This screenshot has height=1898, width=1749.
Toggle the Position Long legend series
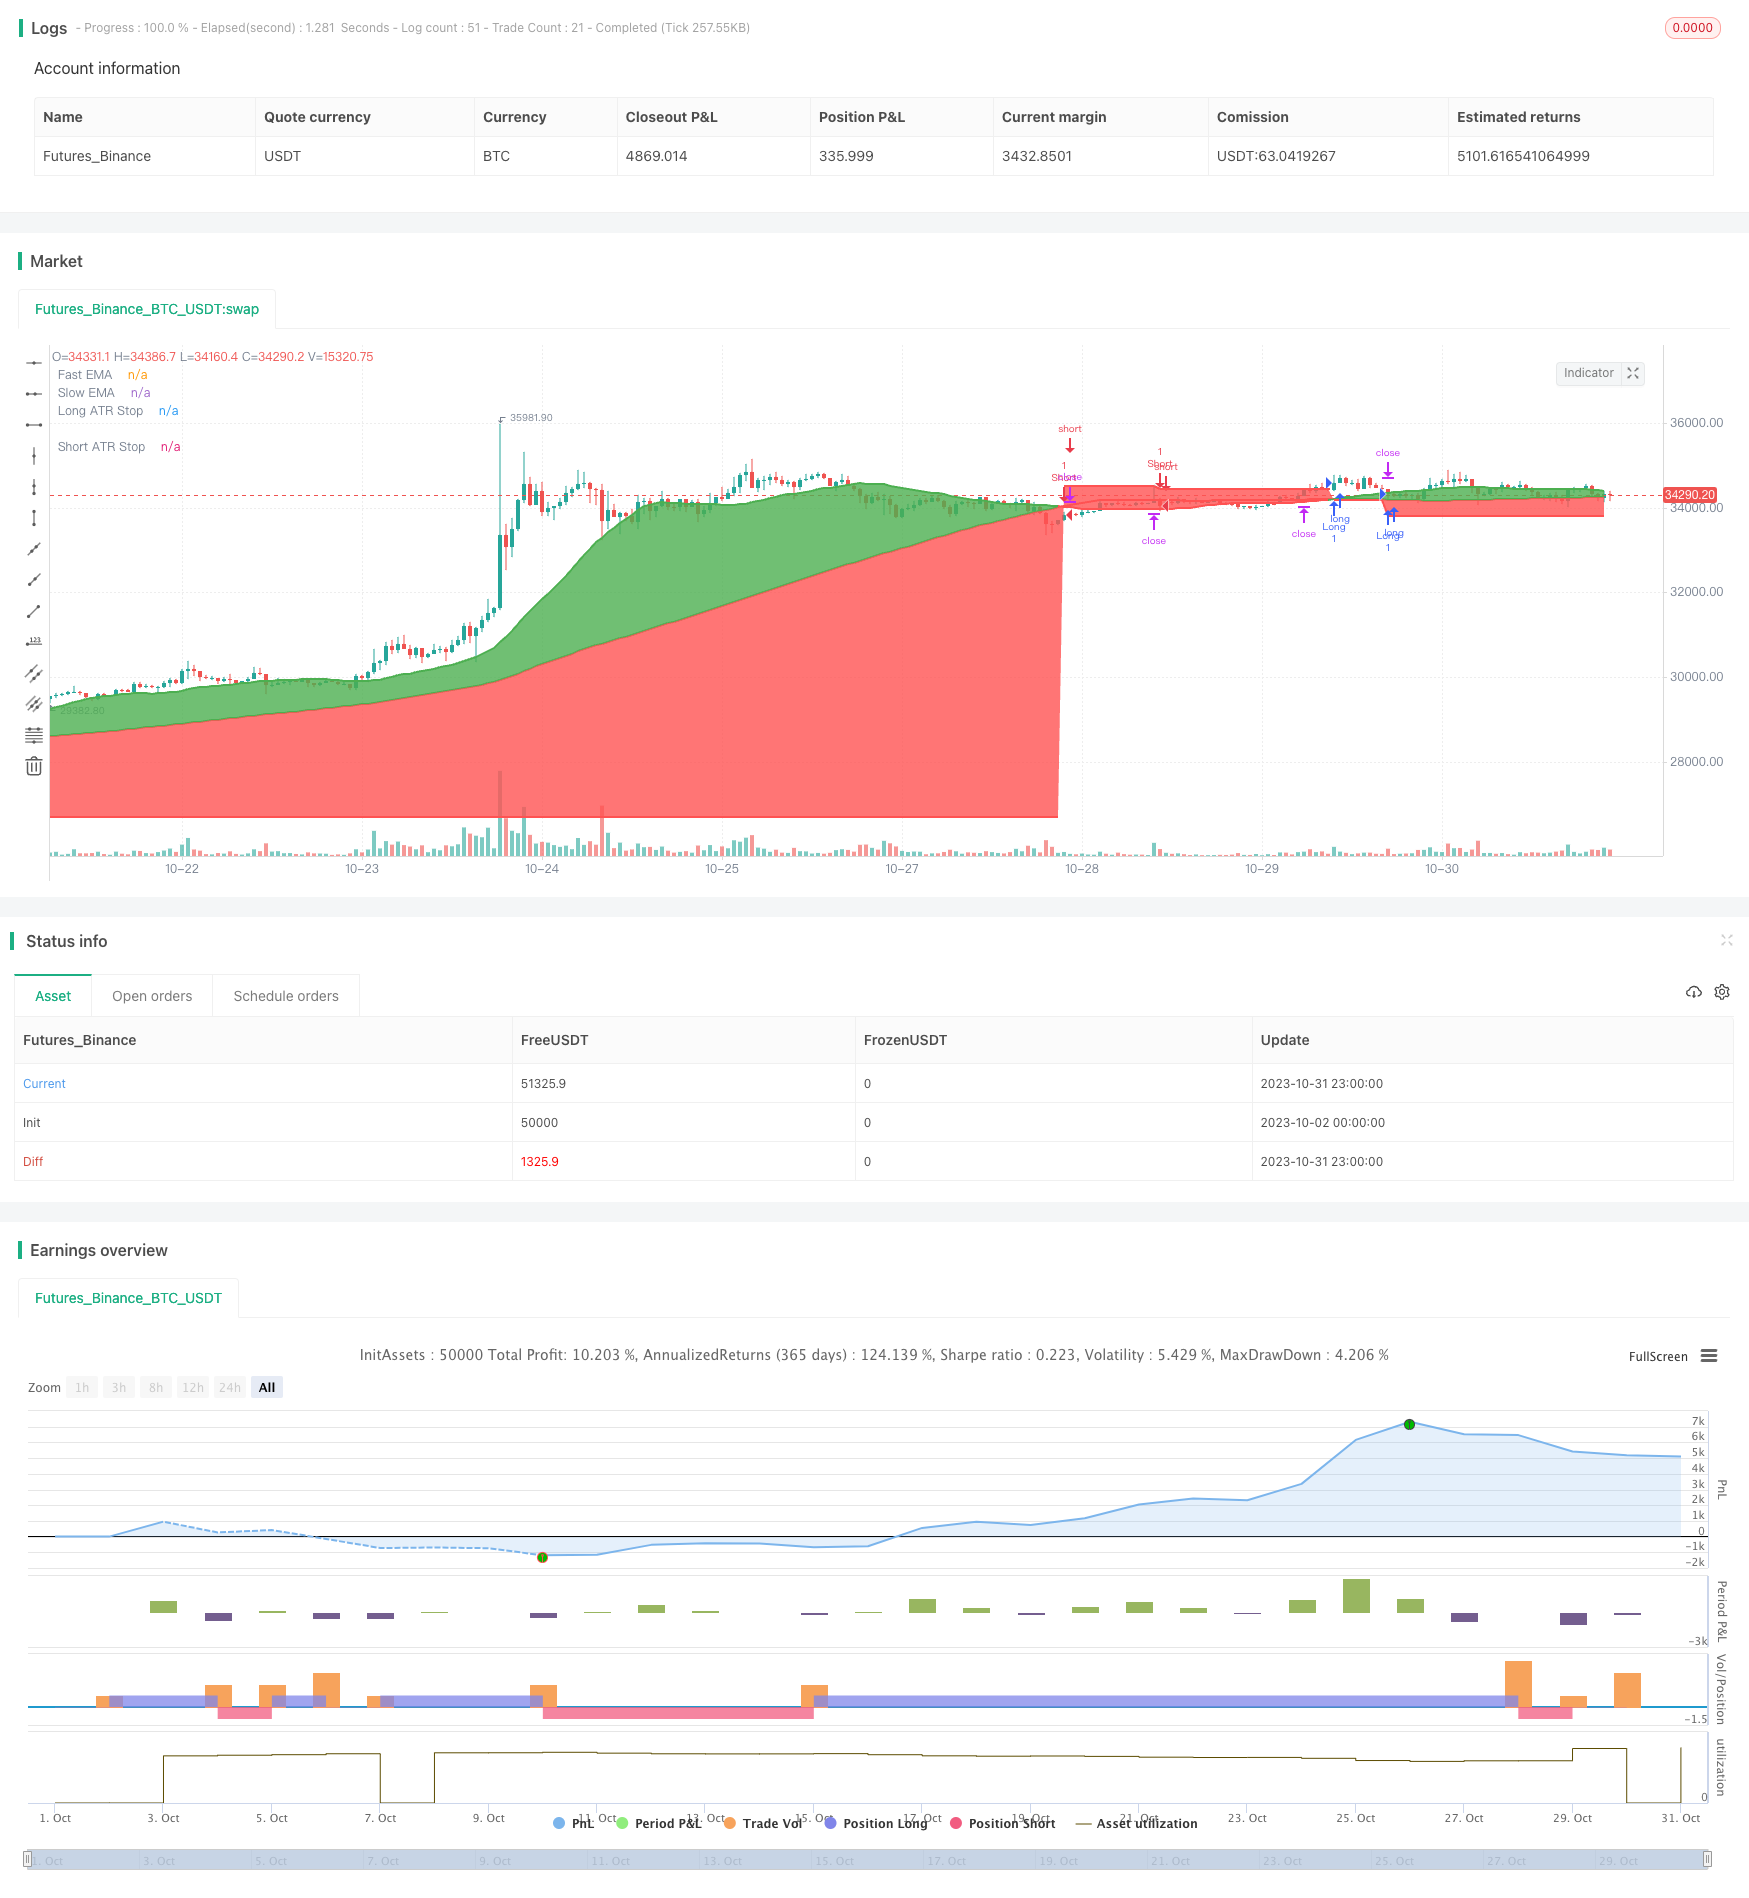click(875, 1823)
